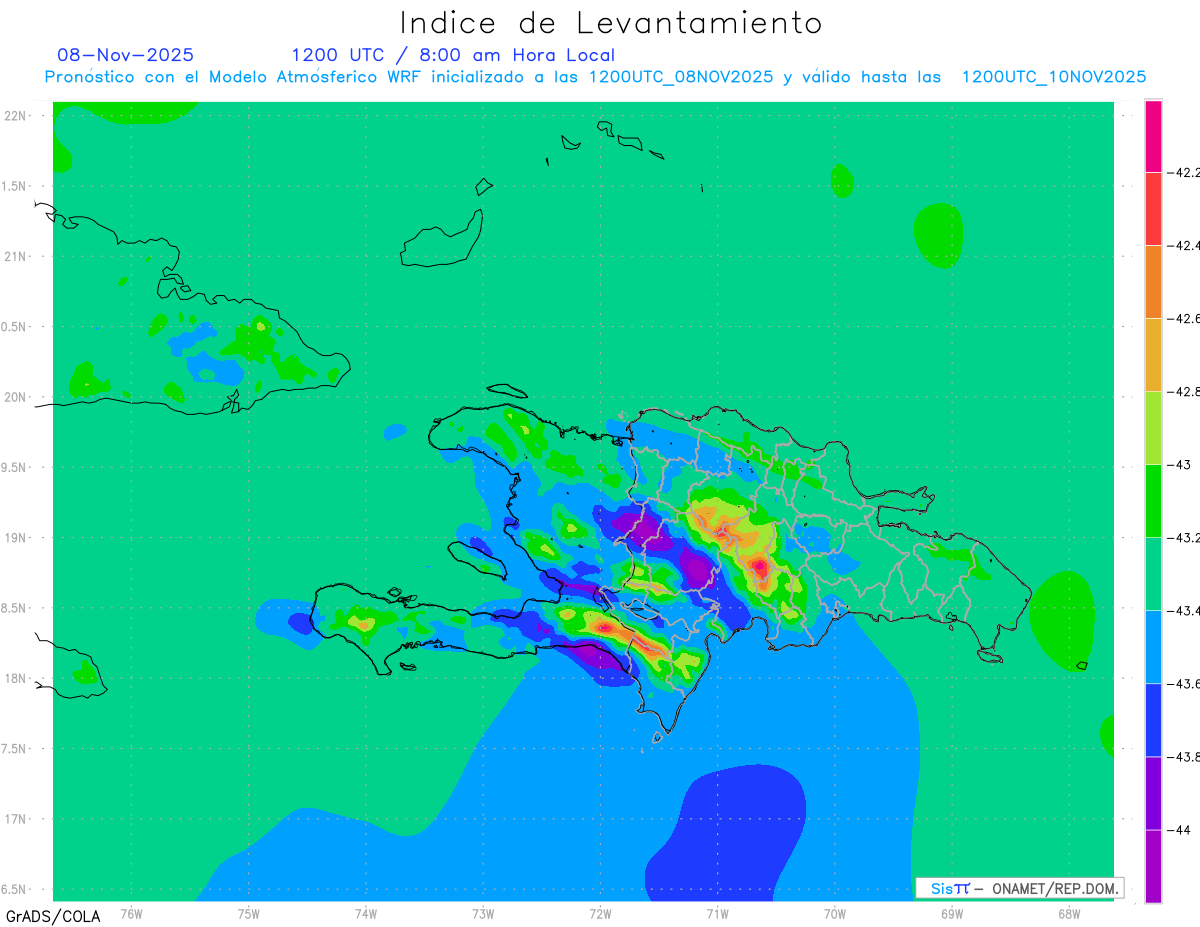Click the '19N' latitude label
The image size is (1200, 927).
[x=16, y=538]
